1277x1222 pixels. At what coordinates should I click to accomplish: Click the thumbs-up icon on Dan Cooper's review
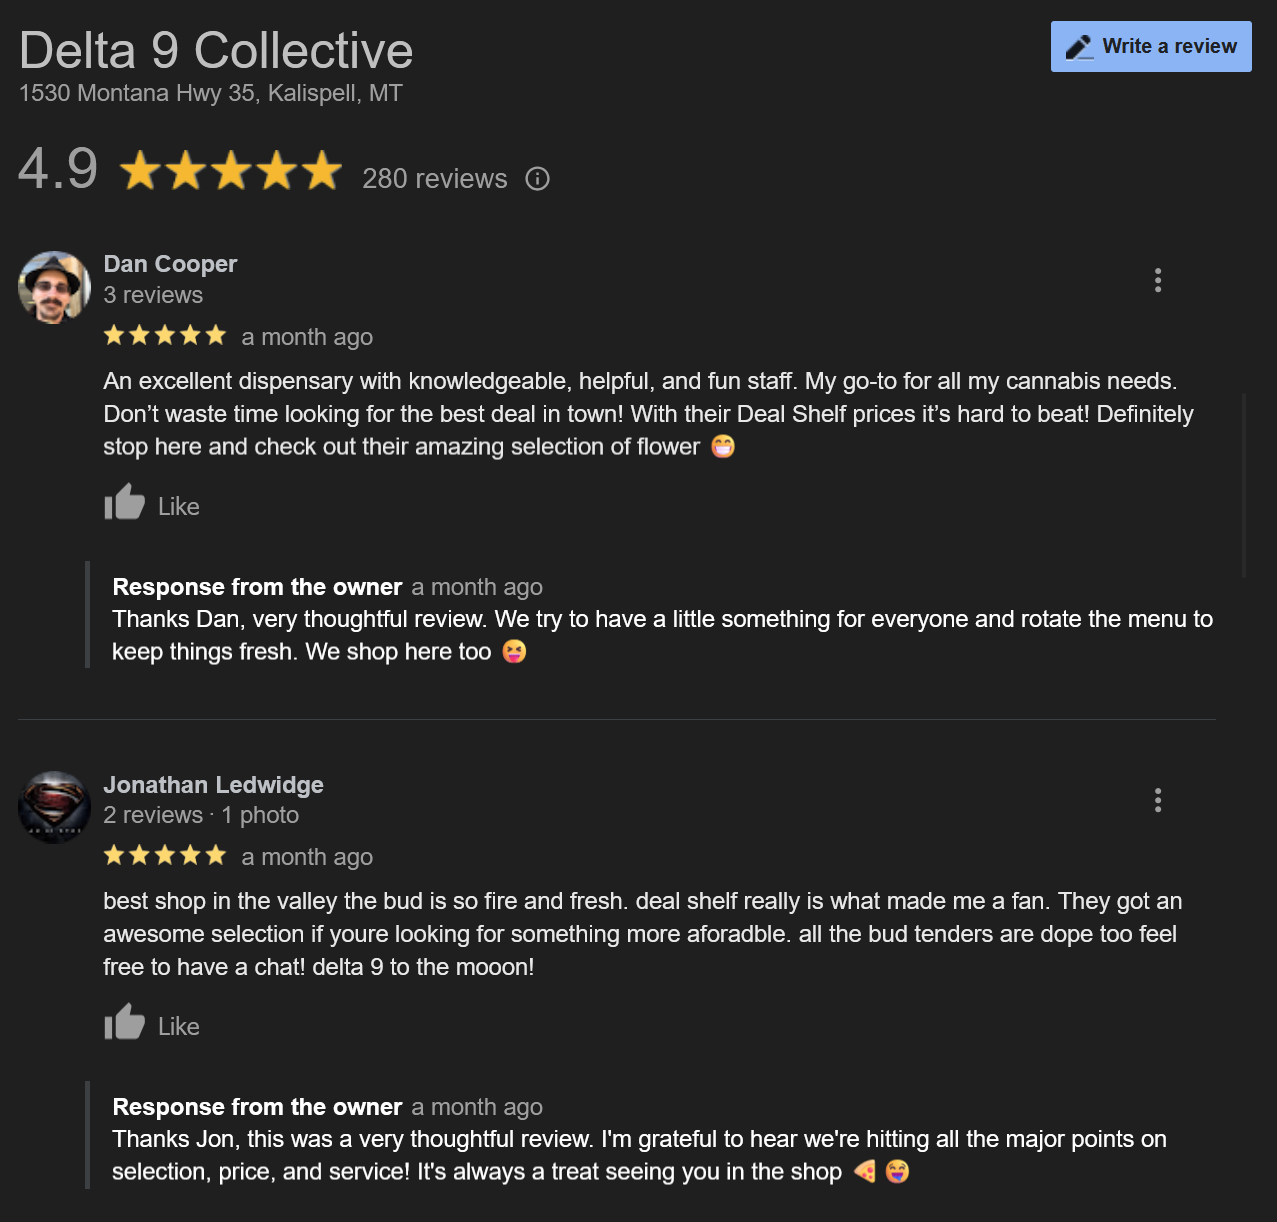click(x=124, y=503)
